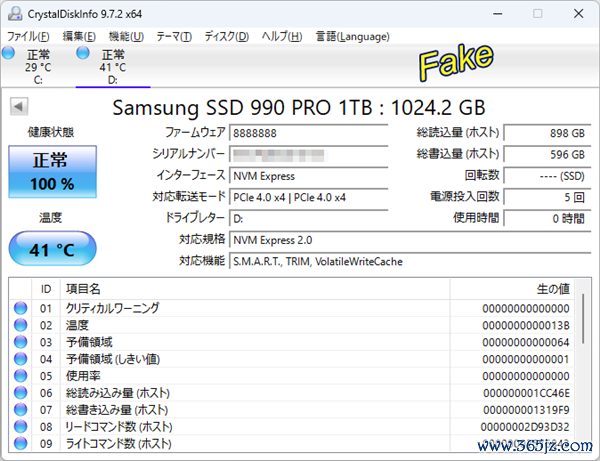
Task: Open the ヘルプ(H) menu
Action: click(x=282, y=37)
